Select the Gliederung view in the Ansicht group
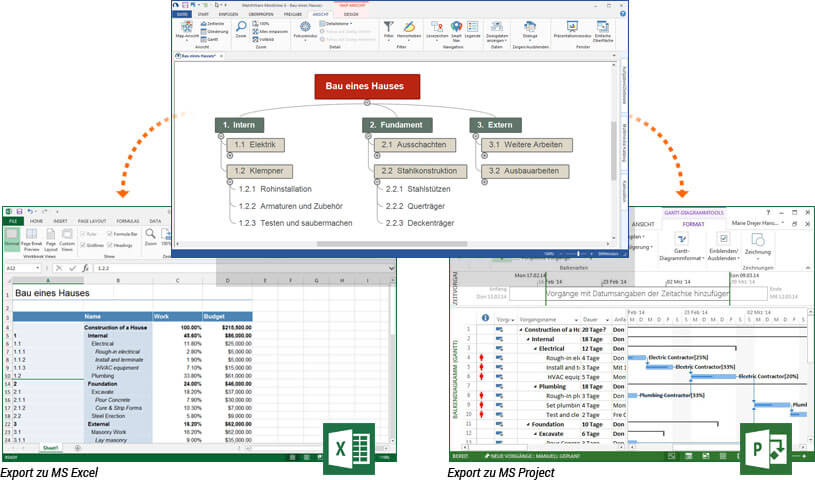 (x=214, y=32)
